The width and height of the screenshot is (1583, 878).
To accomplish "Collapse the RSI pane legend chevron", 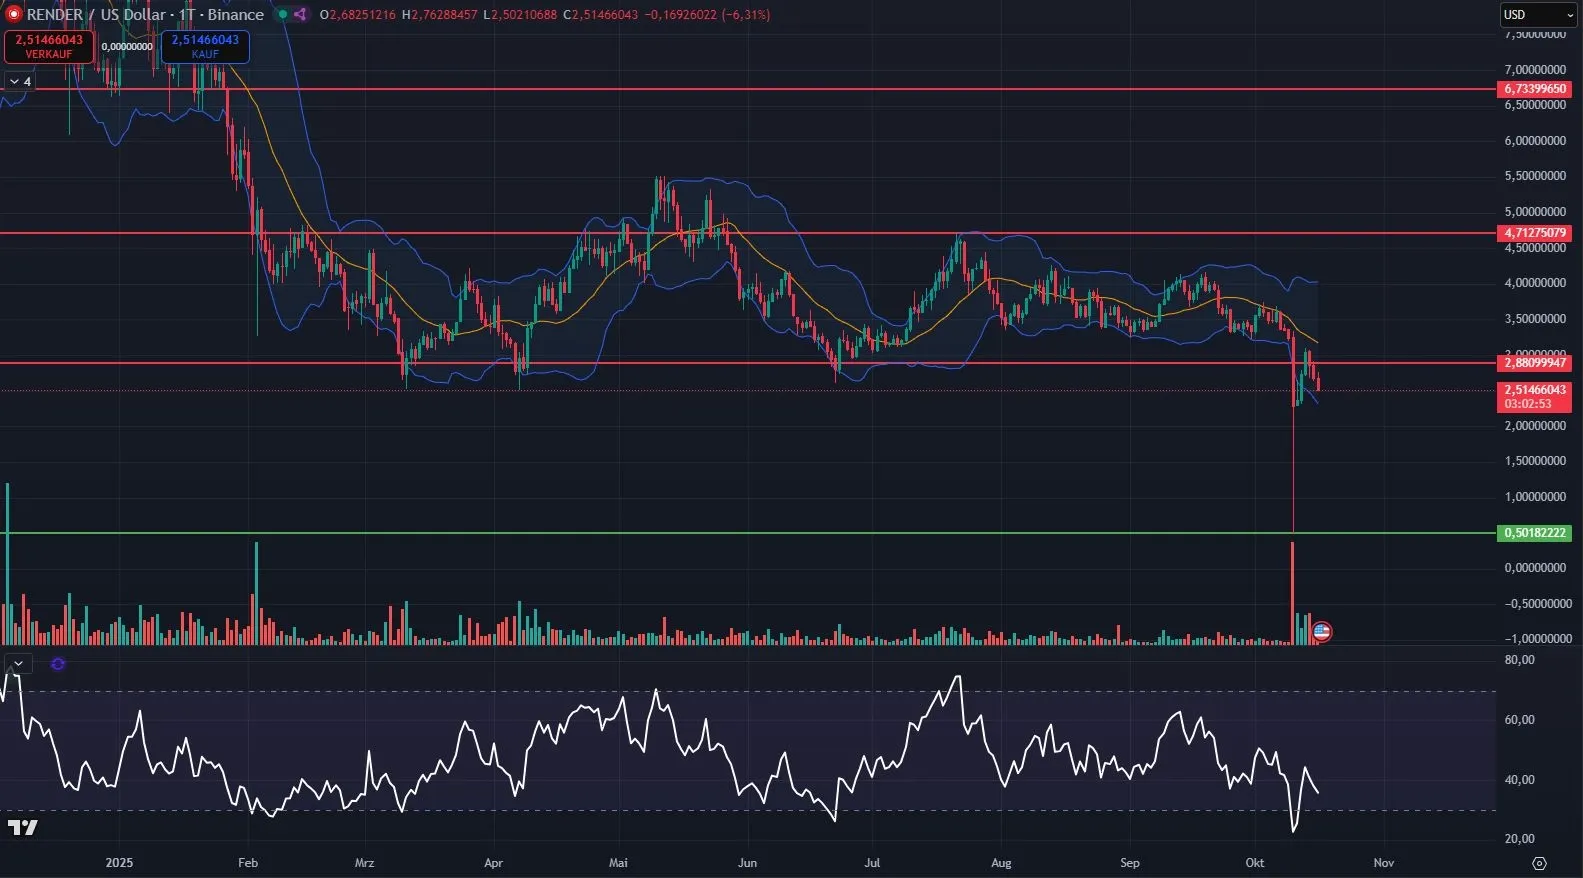I will point(18,664).
